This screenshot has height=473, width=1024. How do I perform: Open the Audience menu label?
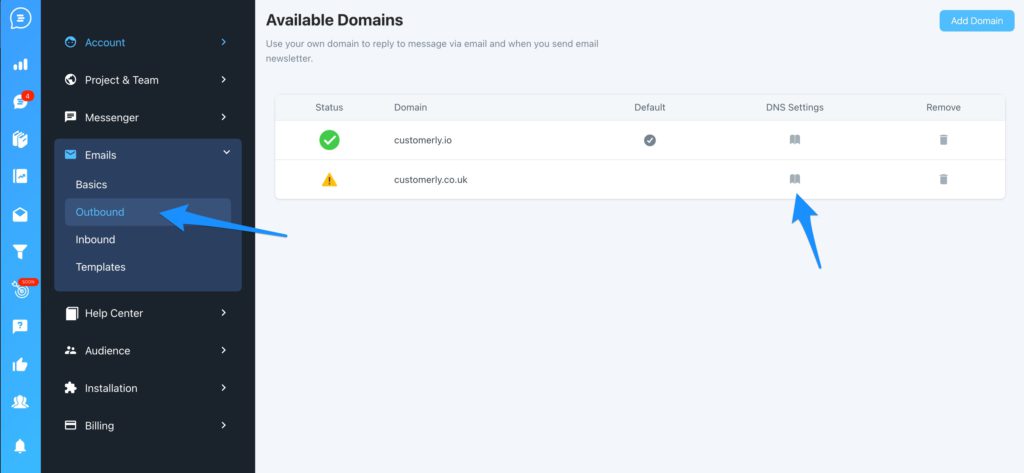(107, 351)
